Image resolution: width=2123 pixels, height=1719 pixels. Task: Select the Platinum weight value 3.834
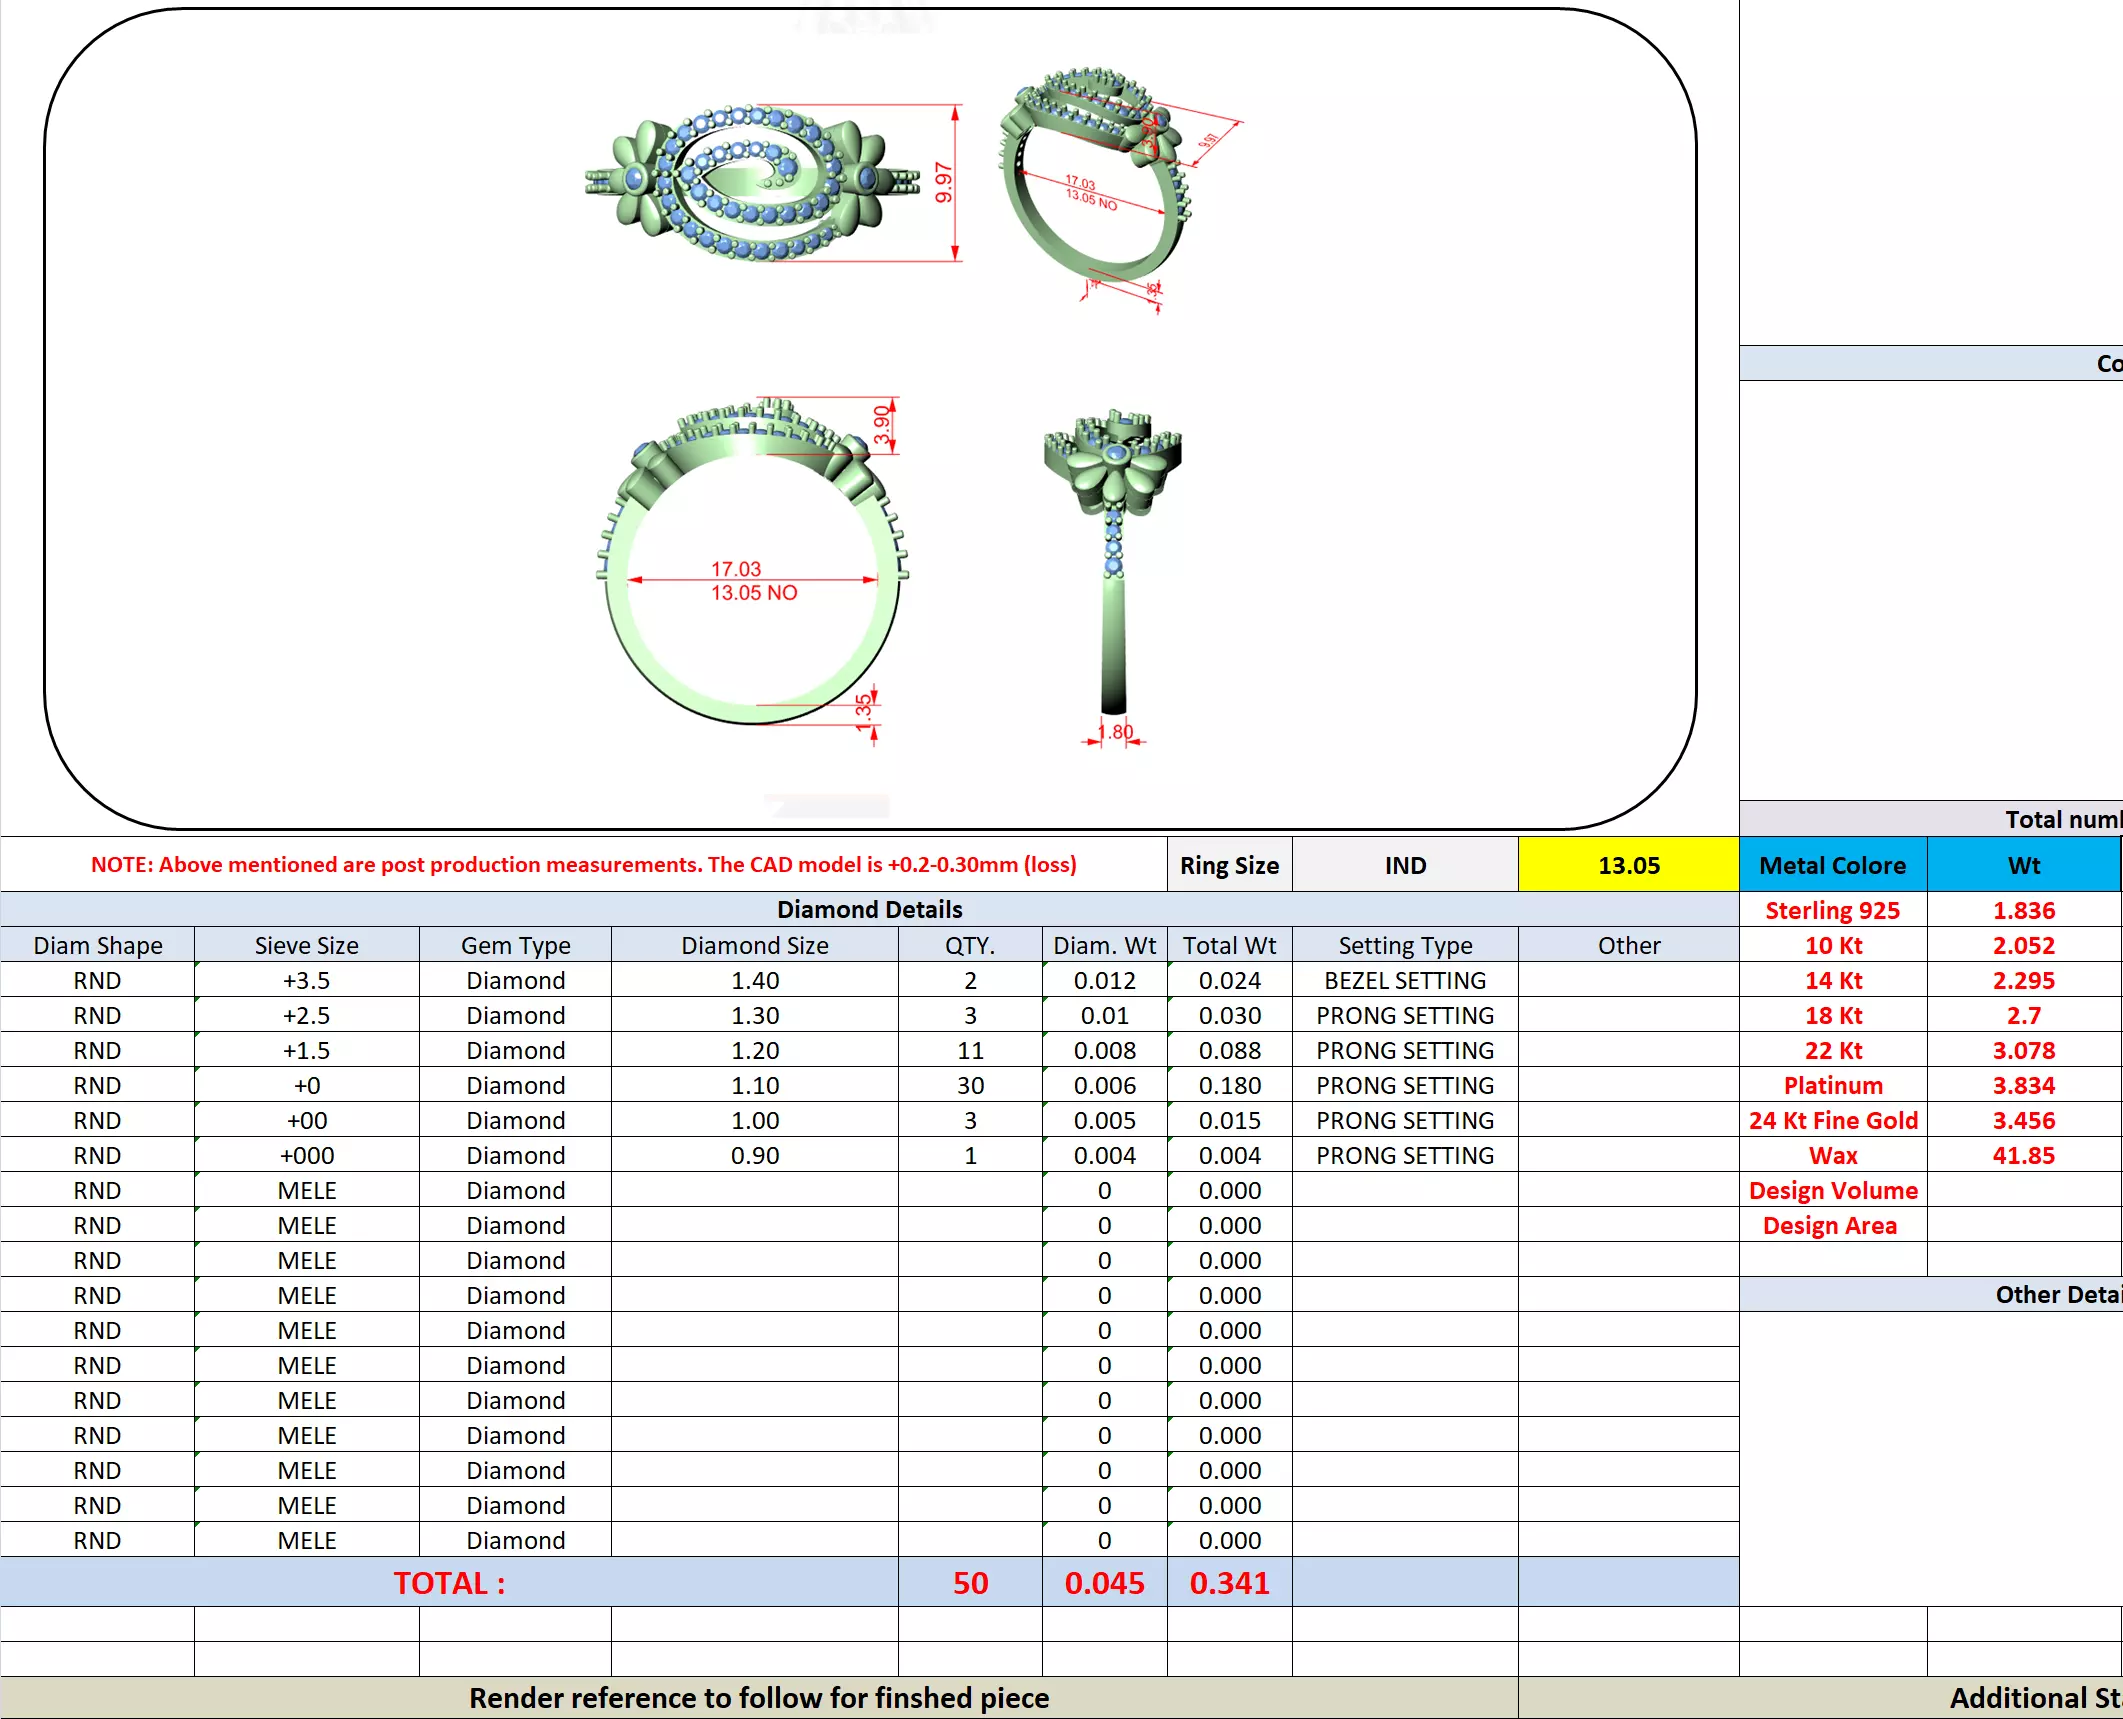tap(2023, 1085)
